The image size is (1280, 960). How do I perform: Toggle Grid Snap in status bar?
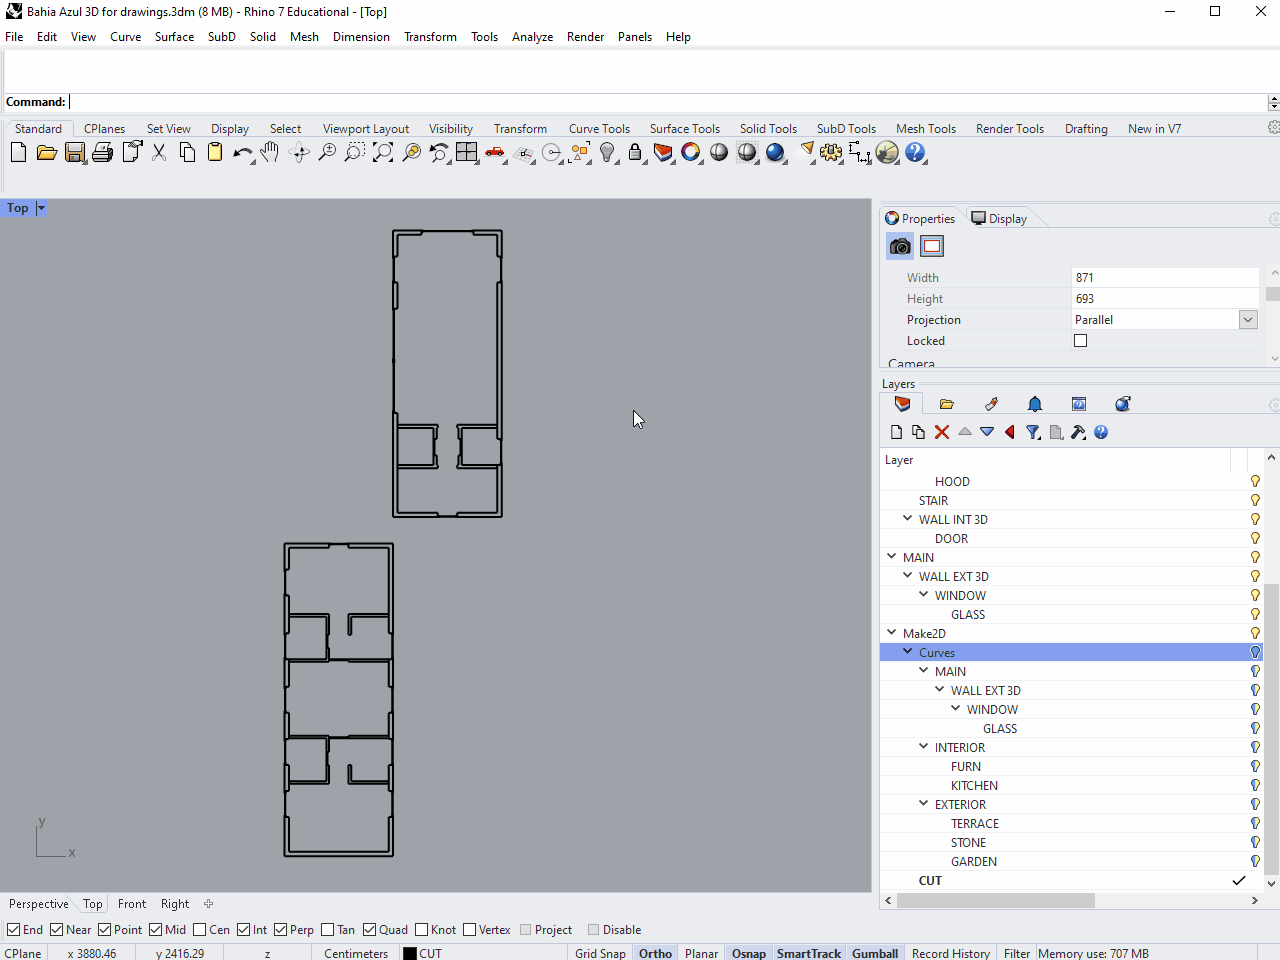600,953
